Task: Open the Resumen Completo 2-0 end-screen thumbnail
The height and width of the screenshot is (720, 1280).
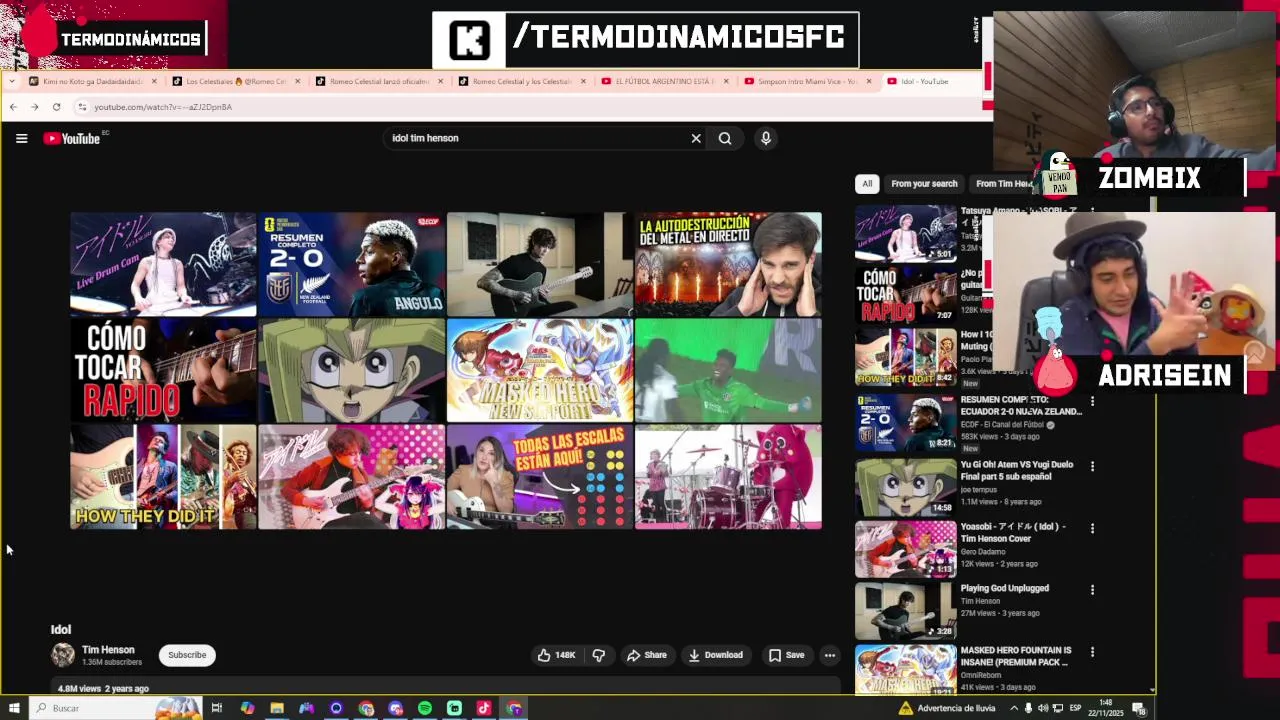Action: tap(351, 264)
